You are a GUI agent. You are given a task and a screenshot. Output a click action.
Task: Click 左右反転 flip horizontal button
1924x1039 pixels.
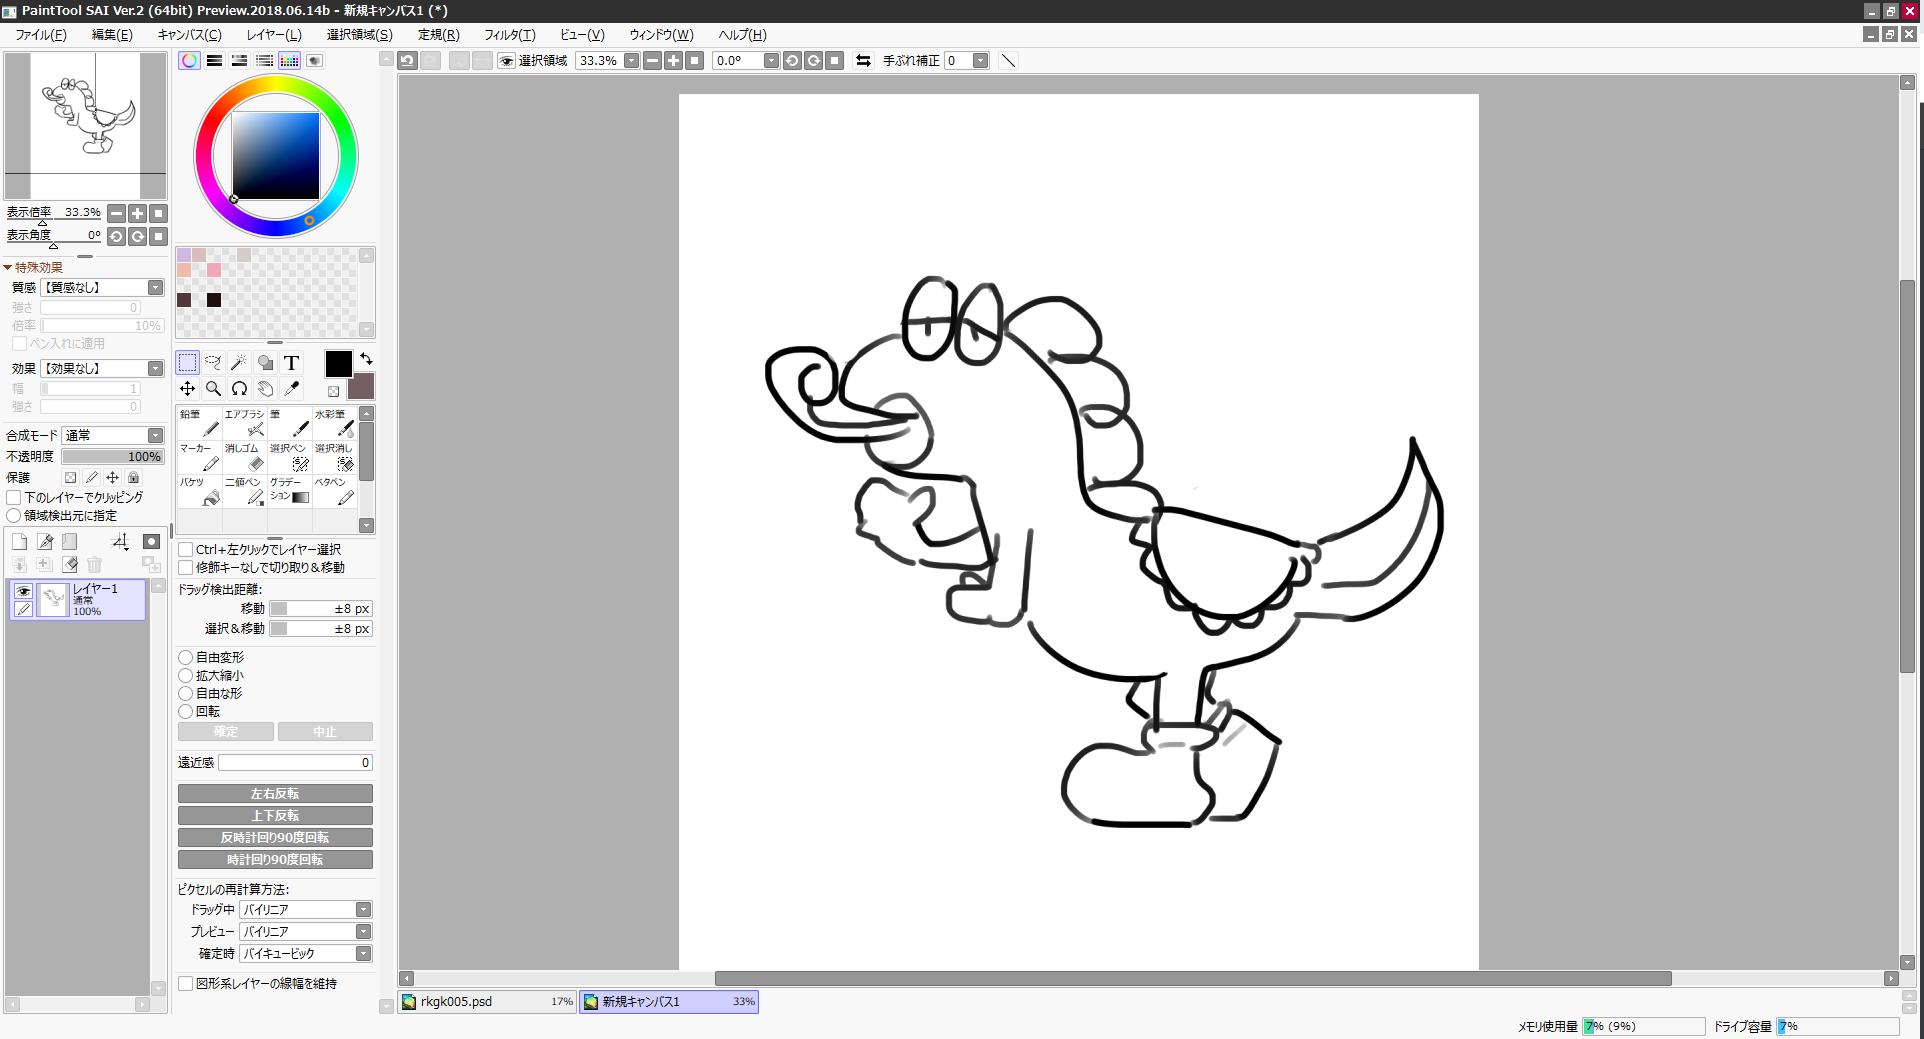[275, 794]
